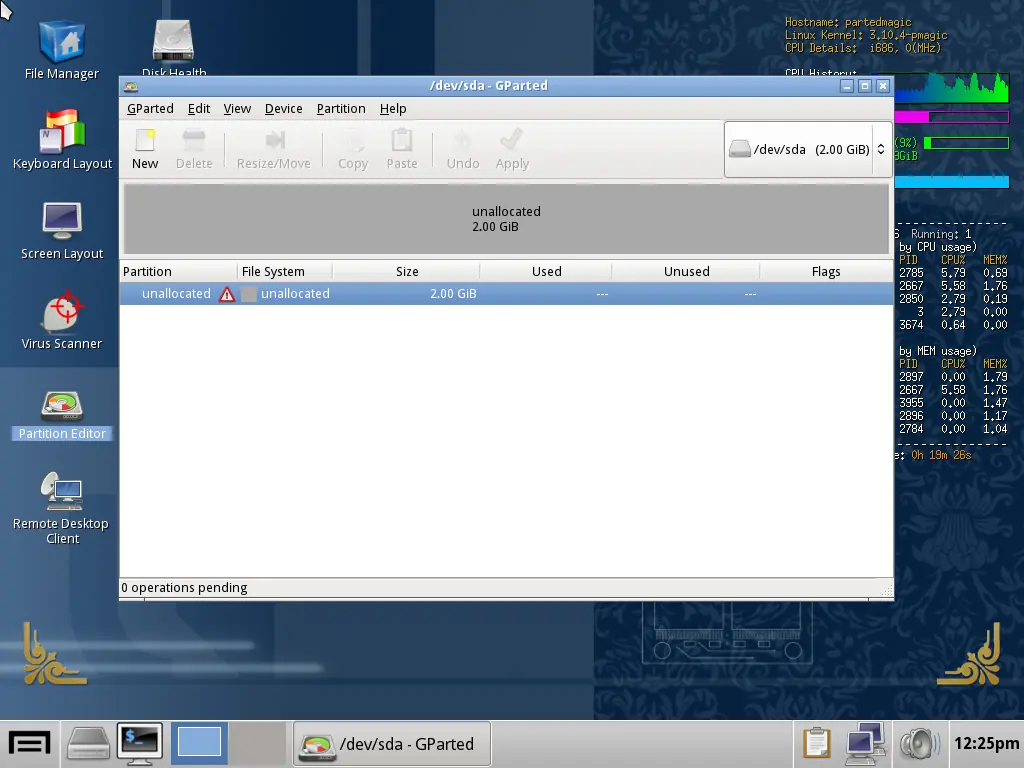Open Screen Layout desktop icon

(62, 230)
